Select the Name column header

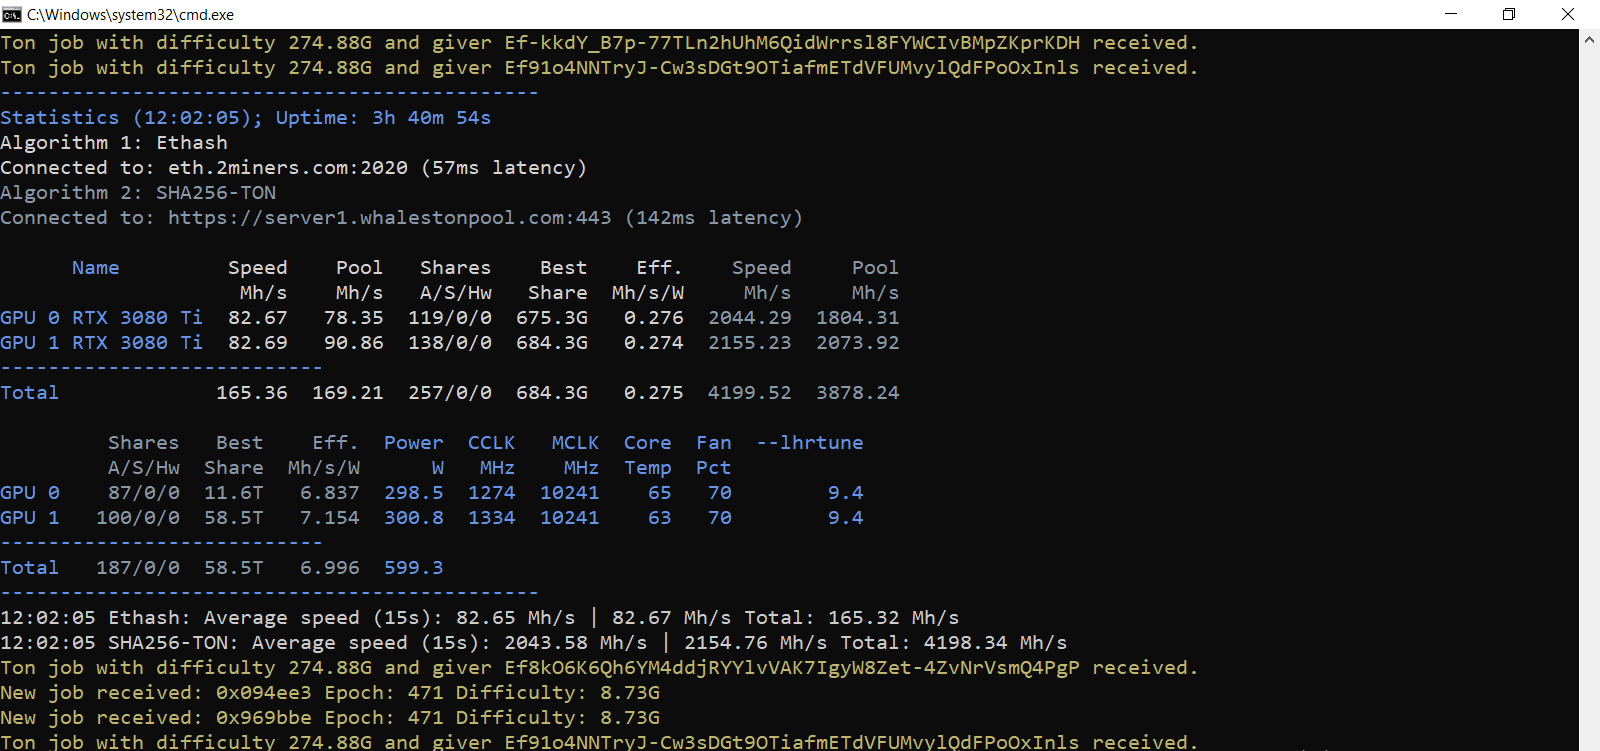pyautogui.click(x=95, y=268)
